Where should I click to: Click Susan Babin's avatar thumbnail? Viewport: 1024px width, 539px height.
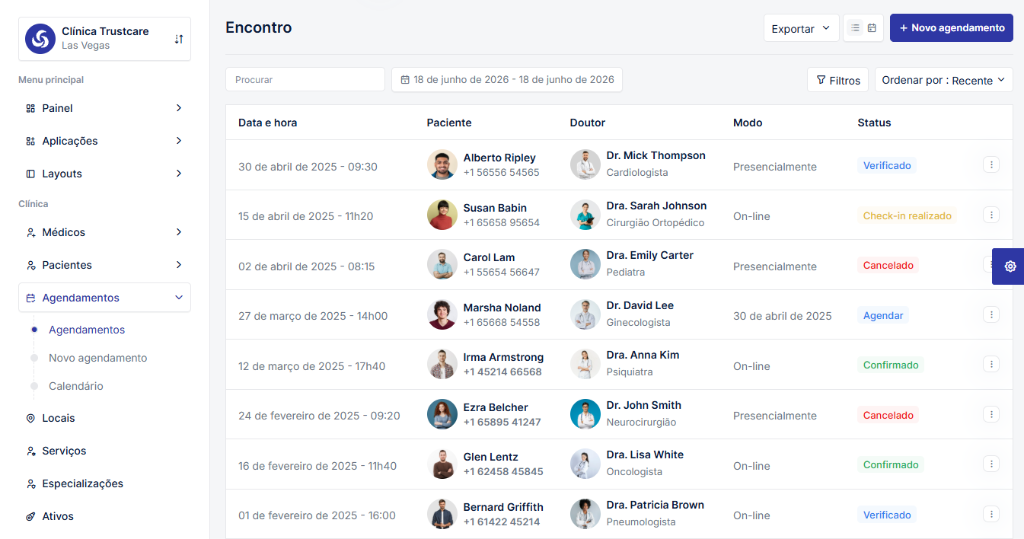coord(442,215)
